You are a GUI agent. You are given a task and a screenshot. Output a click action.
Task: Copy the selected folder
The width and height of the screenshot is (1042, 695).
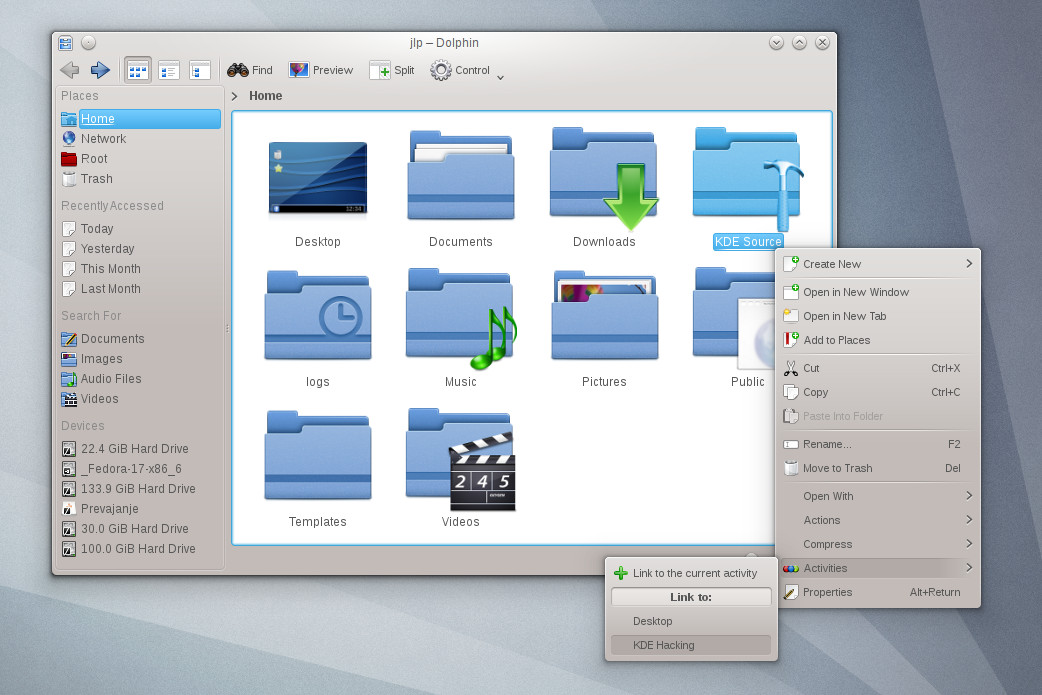point(878,392)
